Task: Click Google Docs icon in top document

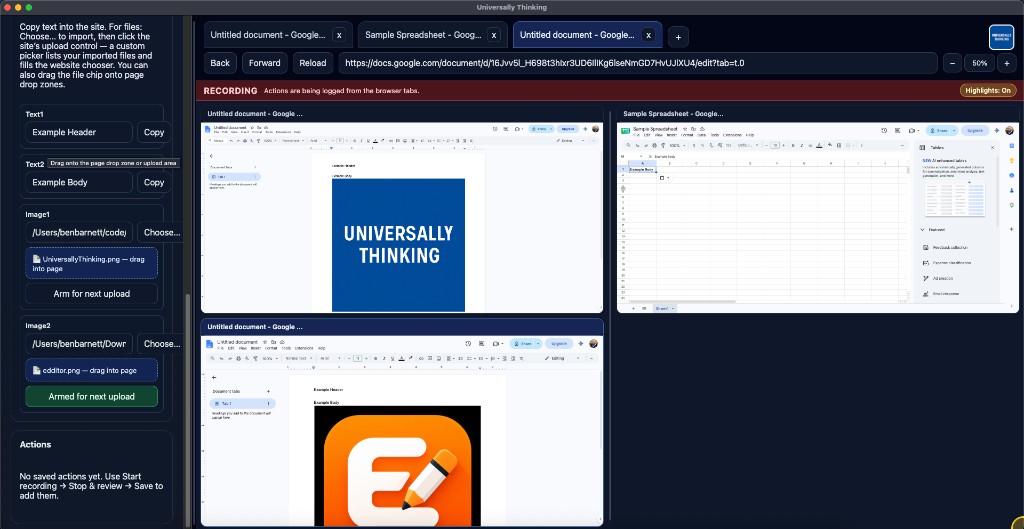Action: (x=208, y=129)
